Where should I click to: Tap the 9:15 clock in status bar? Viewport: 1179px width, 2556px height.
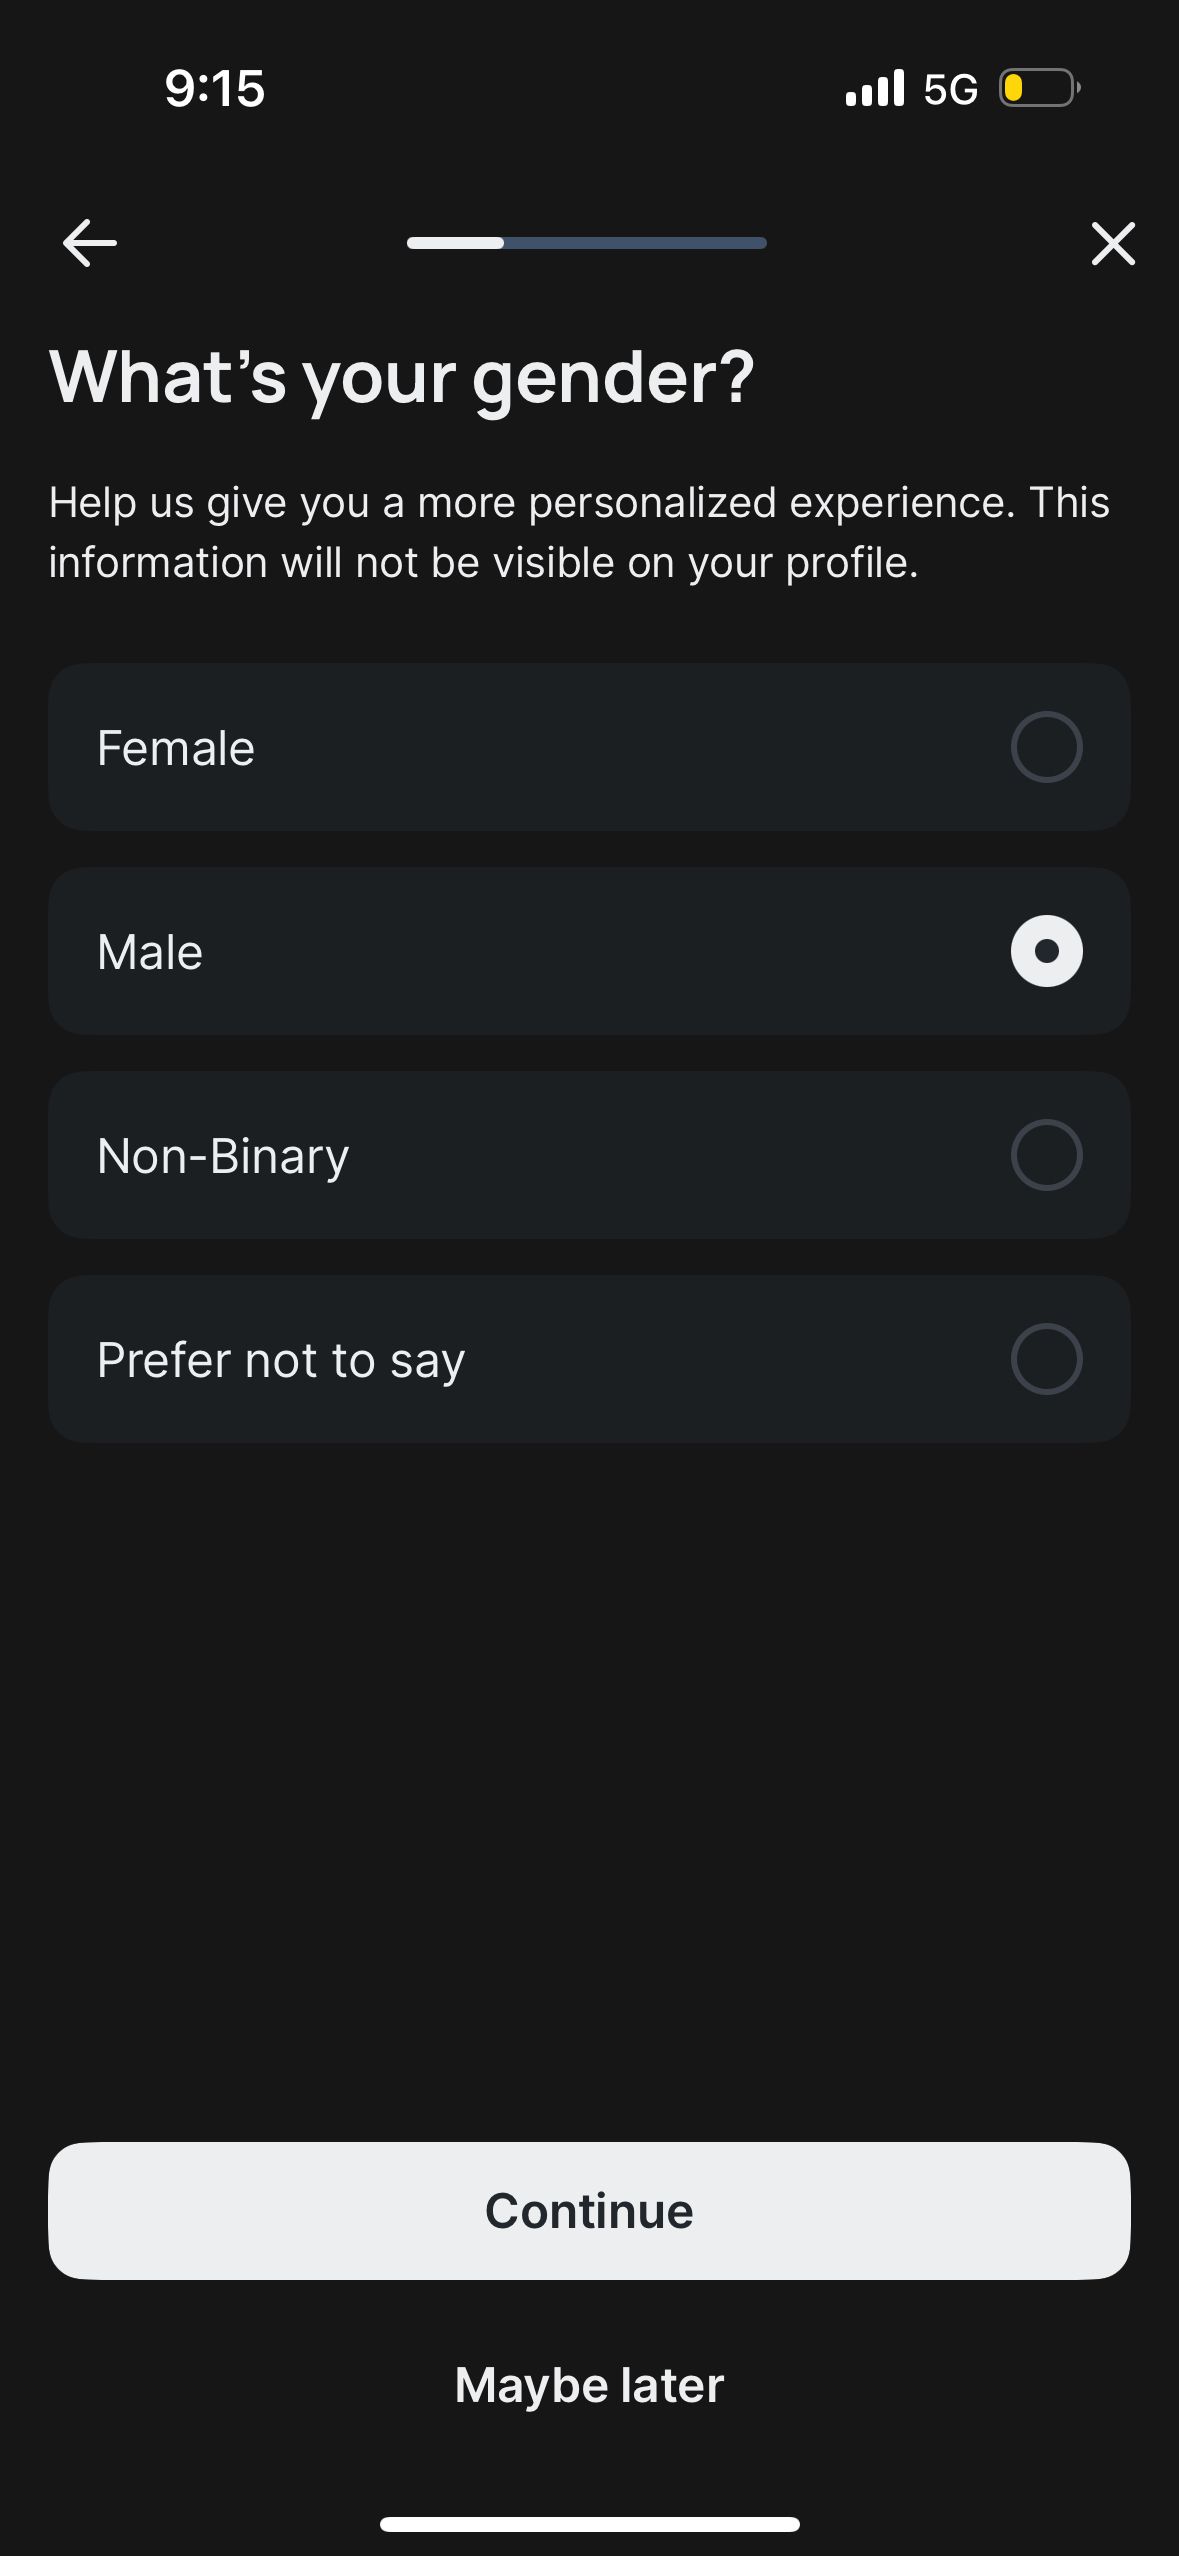[x=215, y=88]
